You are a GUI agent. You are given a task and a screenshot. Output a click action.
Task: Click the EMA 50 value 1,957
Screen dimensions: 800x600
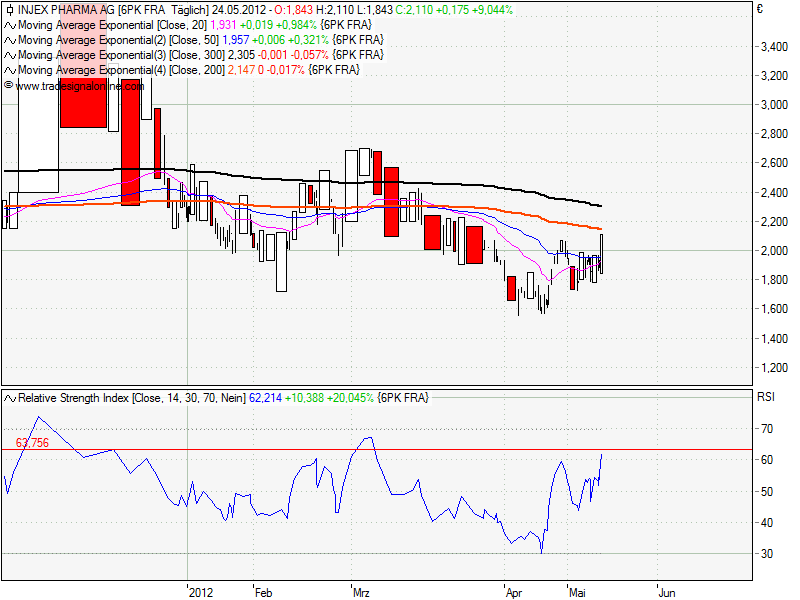pos(236,40)
